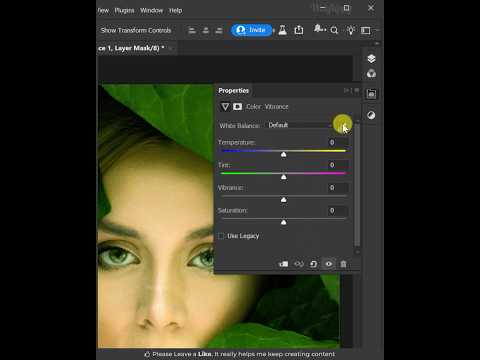
Task: Open the Properties panel flyout menu
Action: click(x=357, y=90)
